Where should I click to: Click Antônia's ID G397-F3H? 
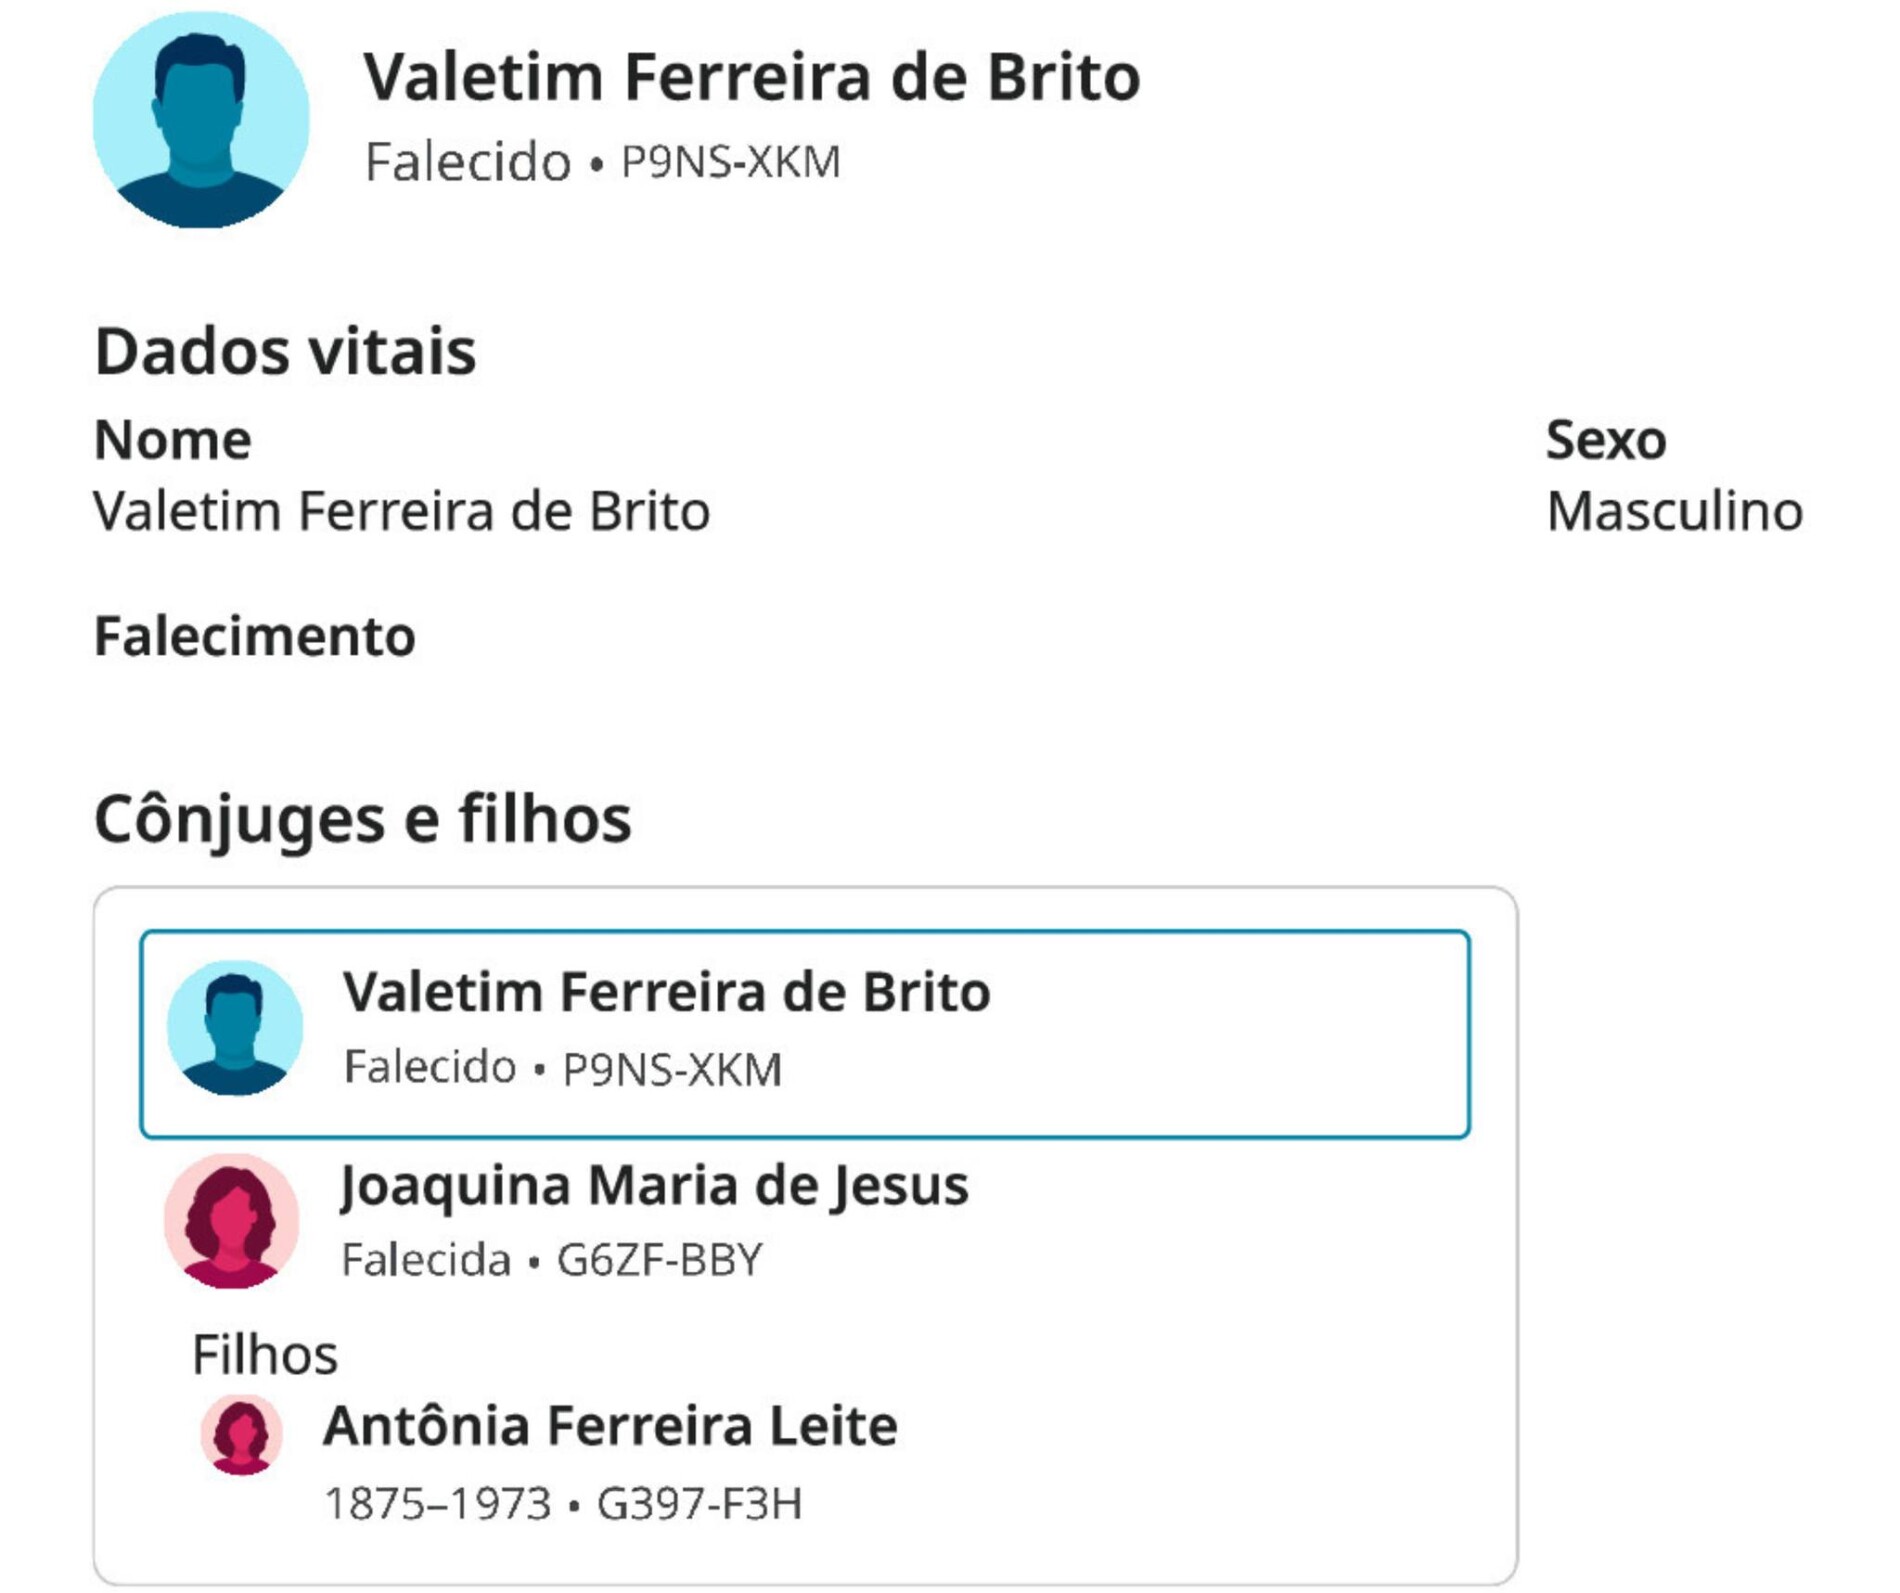(x=700, y=1504)
